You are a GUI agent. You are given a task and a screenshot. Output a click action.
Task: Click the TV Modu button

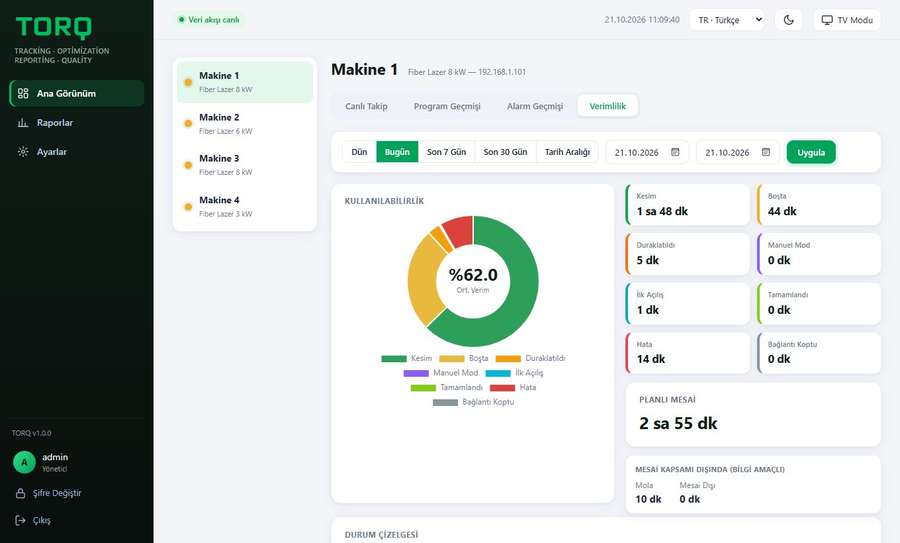(847, 20)
